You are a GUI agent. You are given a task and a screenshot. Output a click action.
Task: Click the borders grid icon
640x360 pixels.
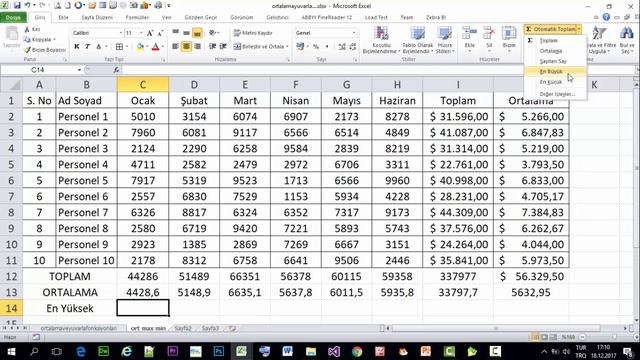pos(119,47)
